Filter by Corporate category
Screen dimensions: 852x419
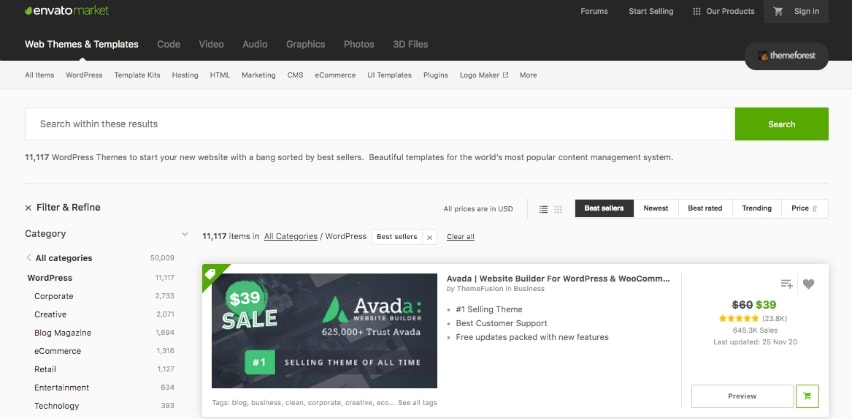tap(53, 296)
